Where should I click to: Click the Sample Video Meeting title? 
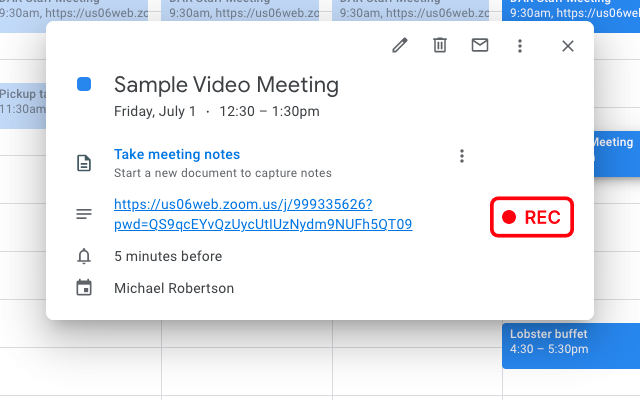coord(226,85)
